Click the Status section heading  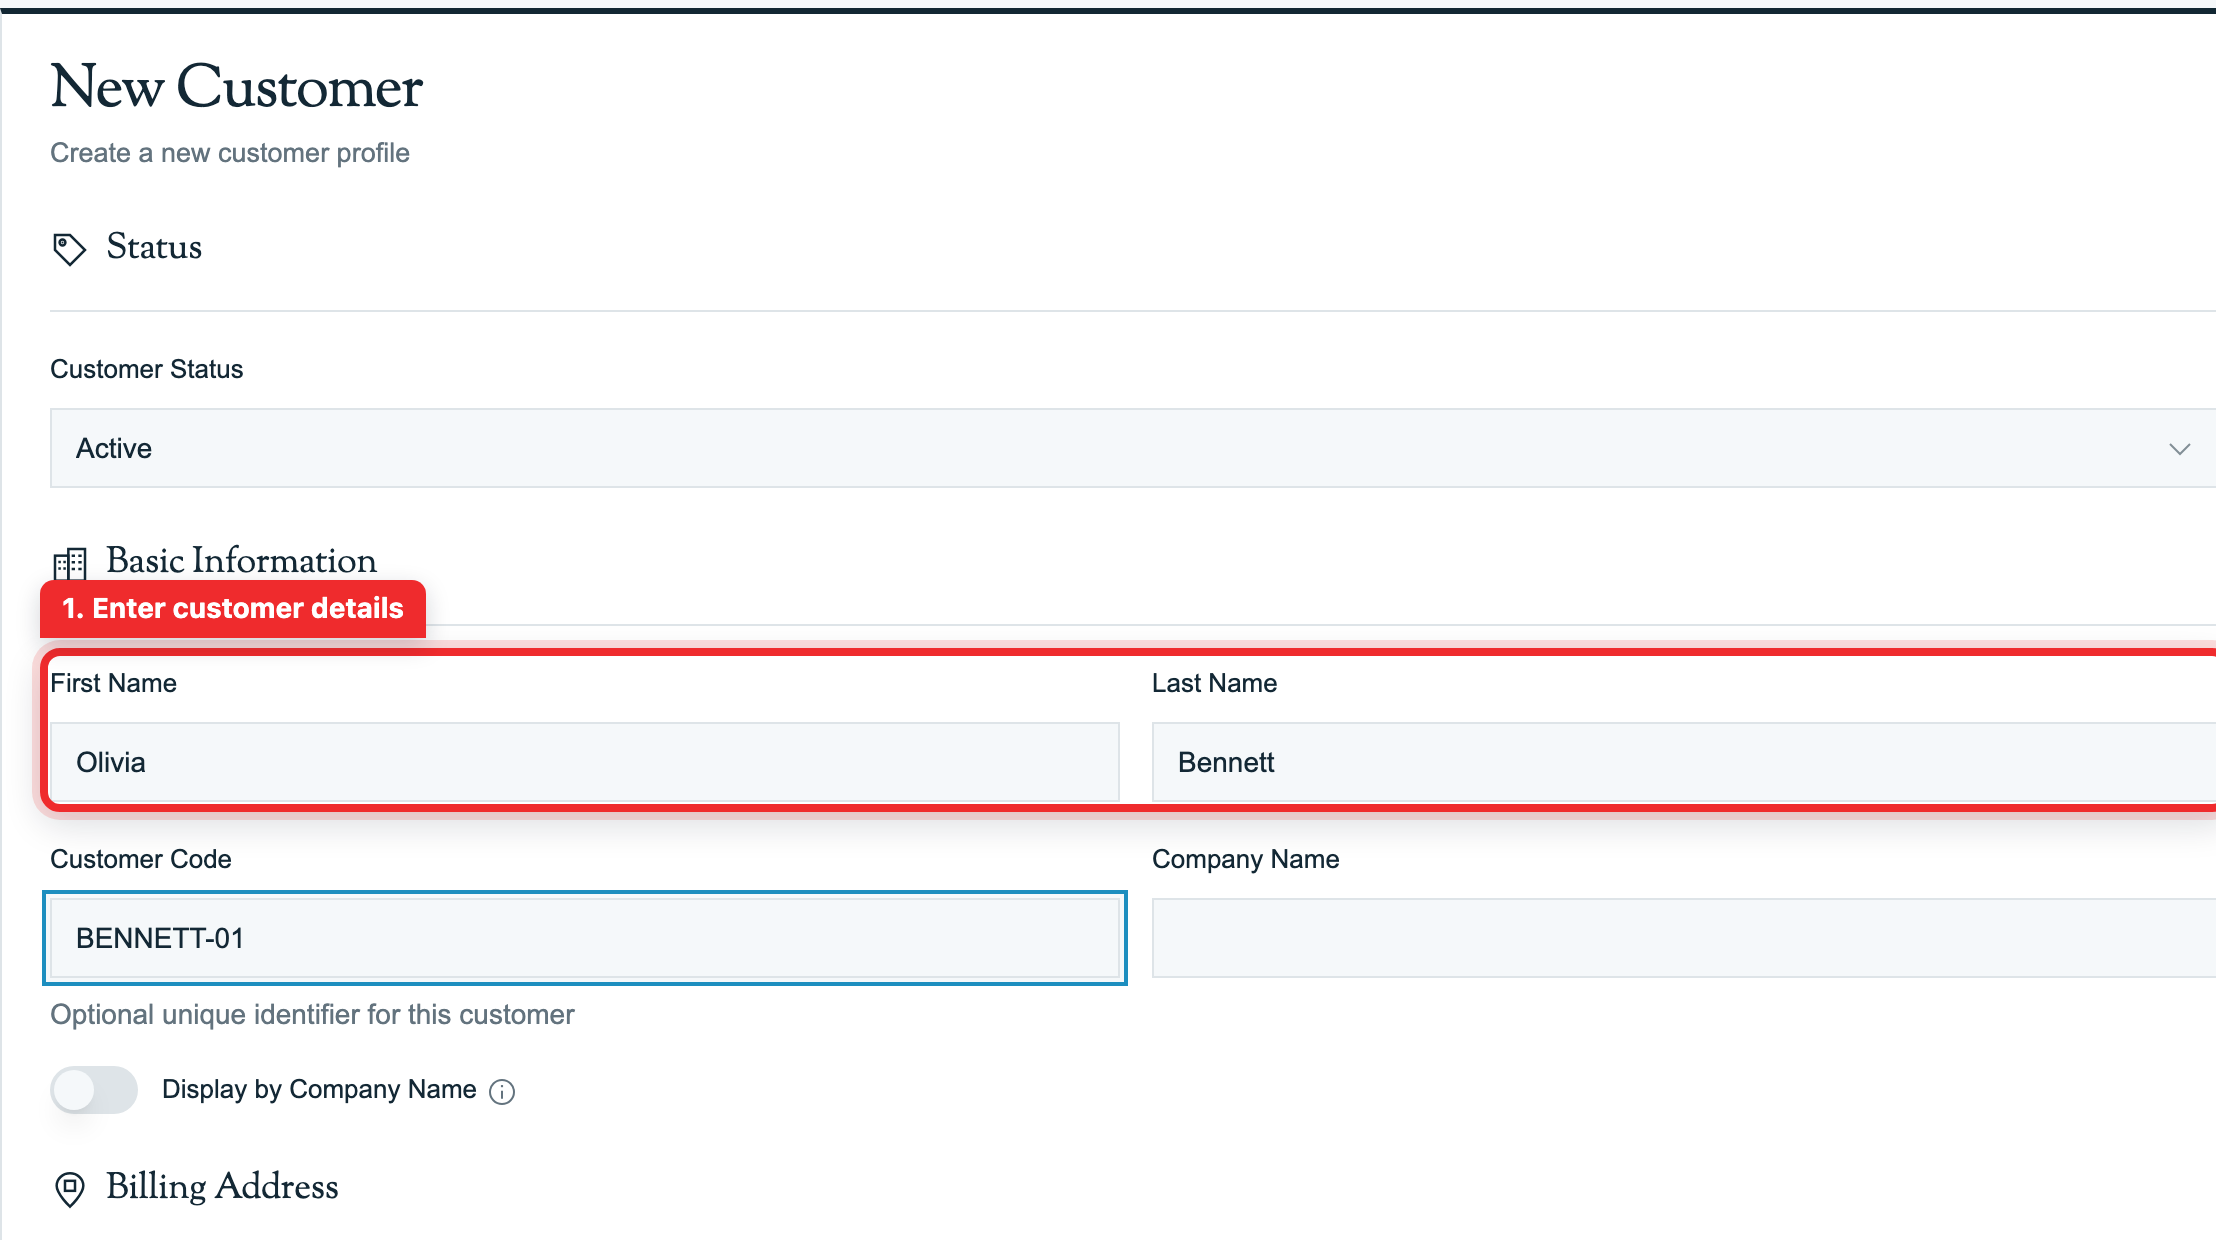point(154,247)
